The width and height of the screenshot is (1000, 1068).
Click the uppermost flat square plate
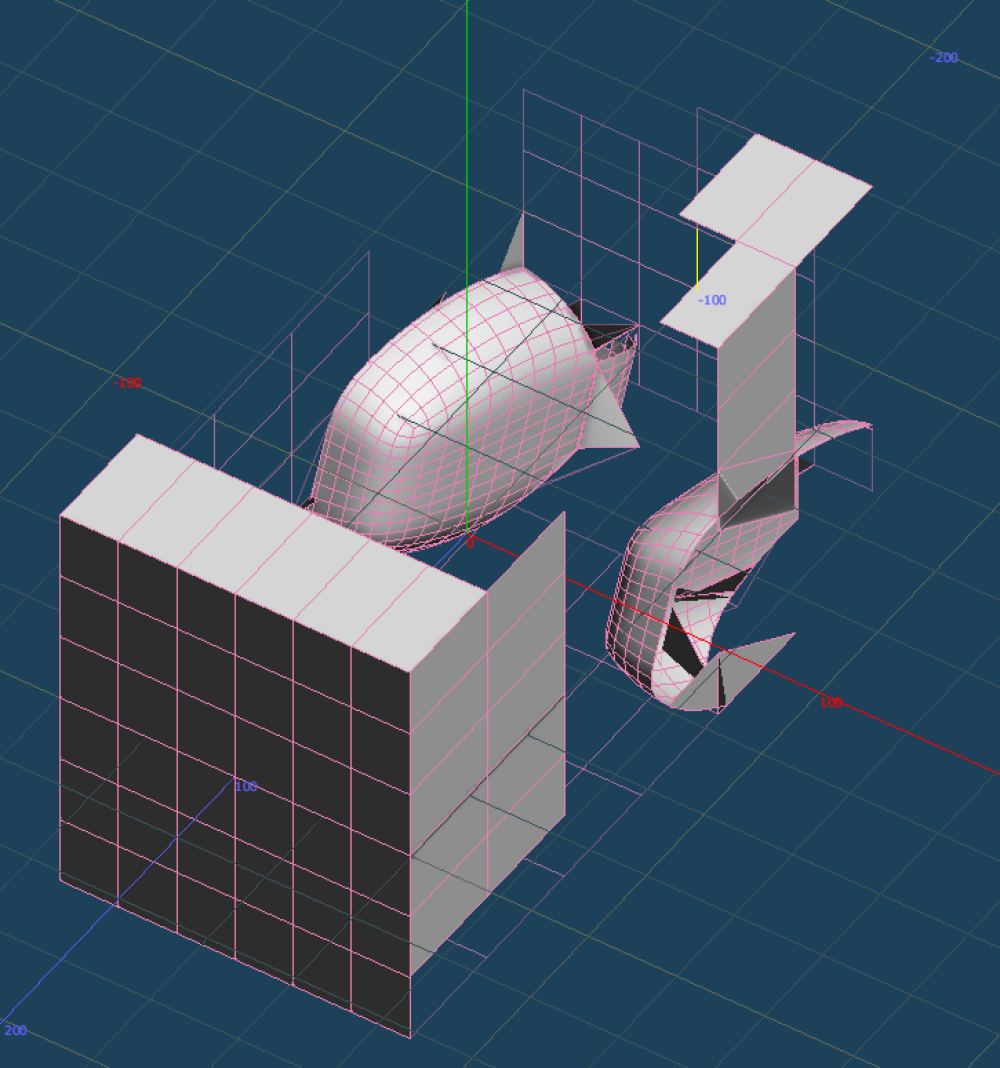776,190
